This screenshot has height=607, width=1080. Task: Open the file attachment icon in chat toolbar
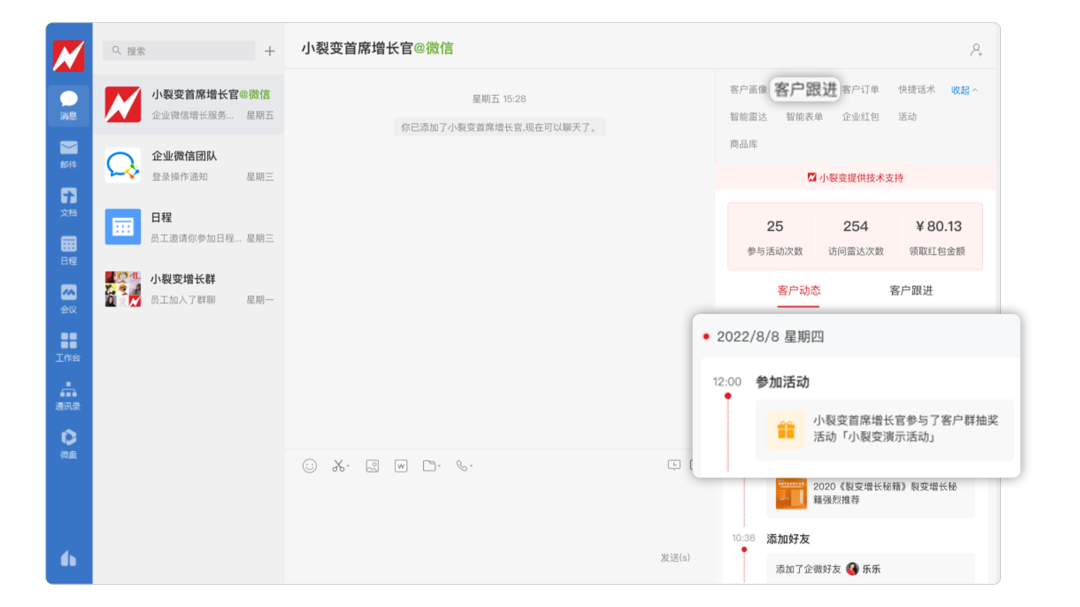430,465
